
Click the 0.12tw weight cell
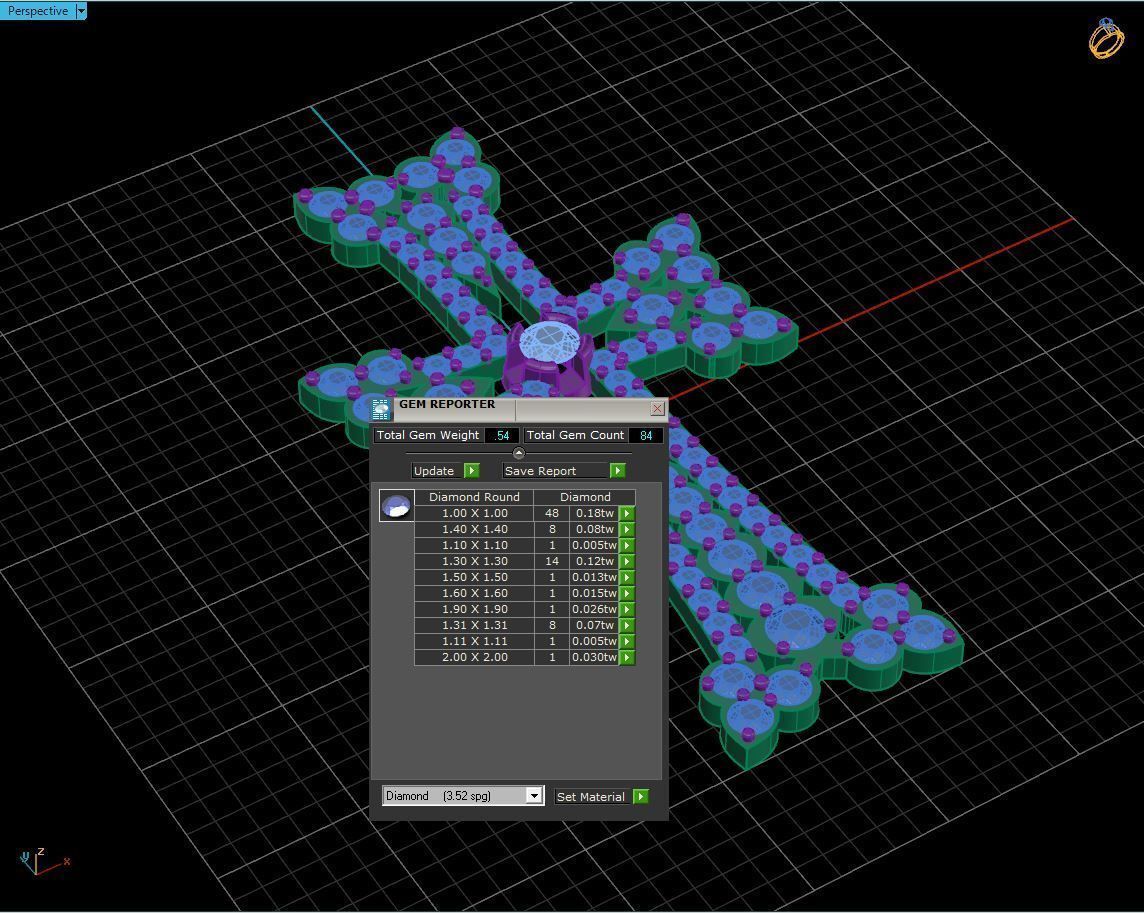595,561
